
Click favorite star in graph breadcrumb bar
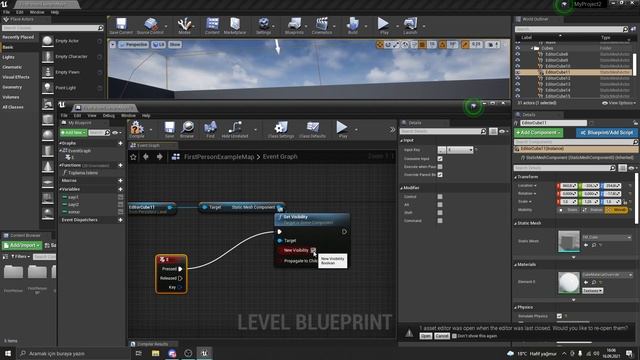133,157
